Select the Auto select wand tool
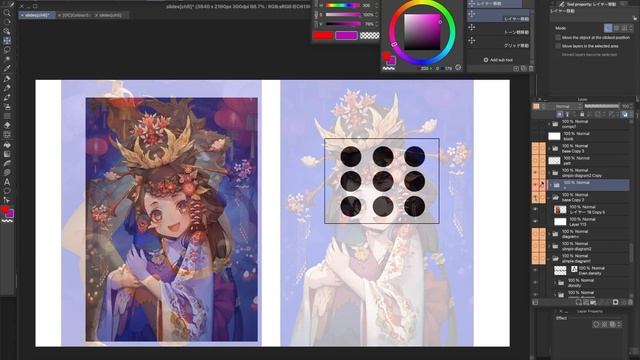The height and width of the screenshot is (360, 640). 7,59
